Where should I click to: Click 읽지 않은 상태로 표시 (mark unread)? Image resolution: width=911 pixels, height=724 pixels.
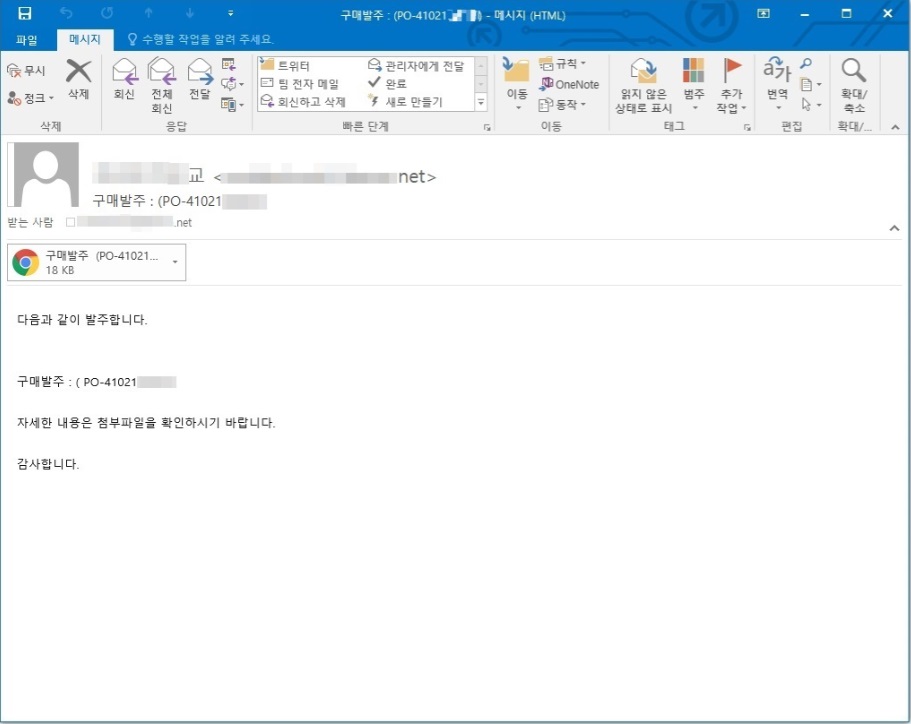[643, 85]
